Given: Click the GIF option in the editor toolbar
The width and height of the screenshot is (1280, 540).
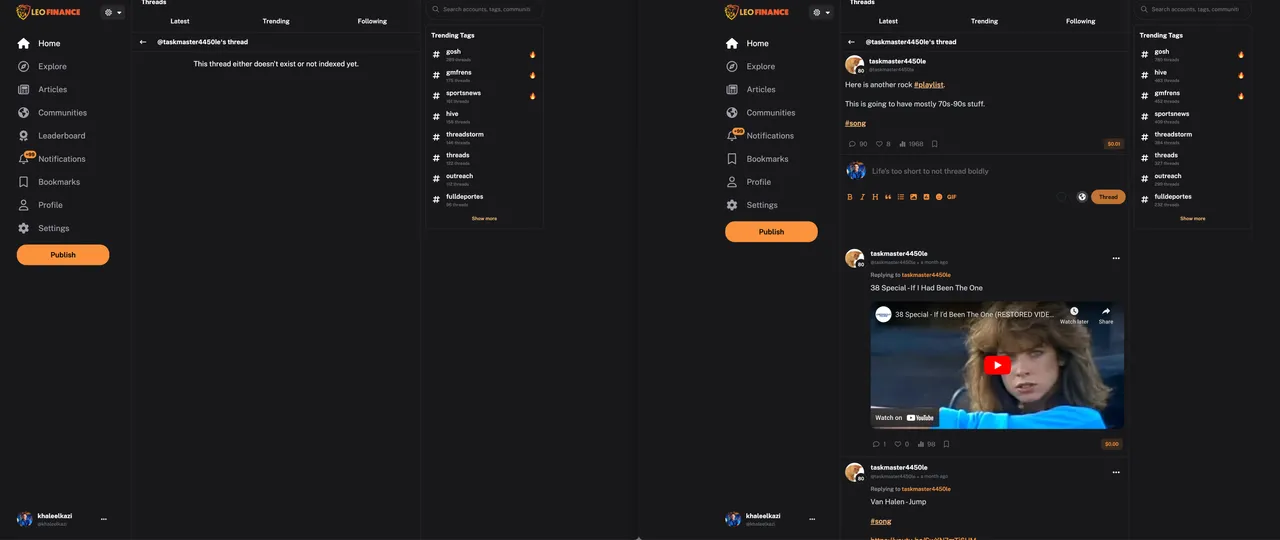Looking at the screenshot, I should click(952, 197).
